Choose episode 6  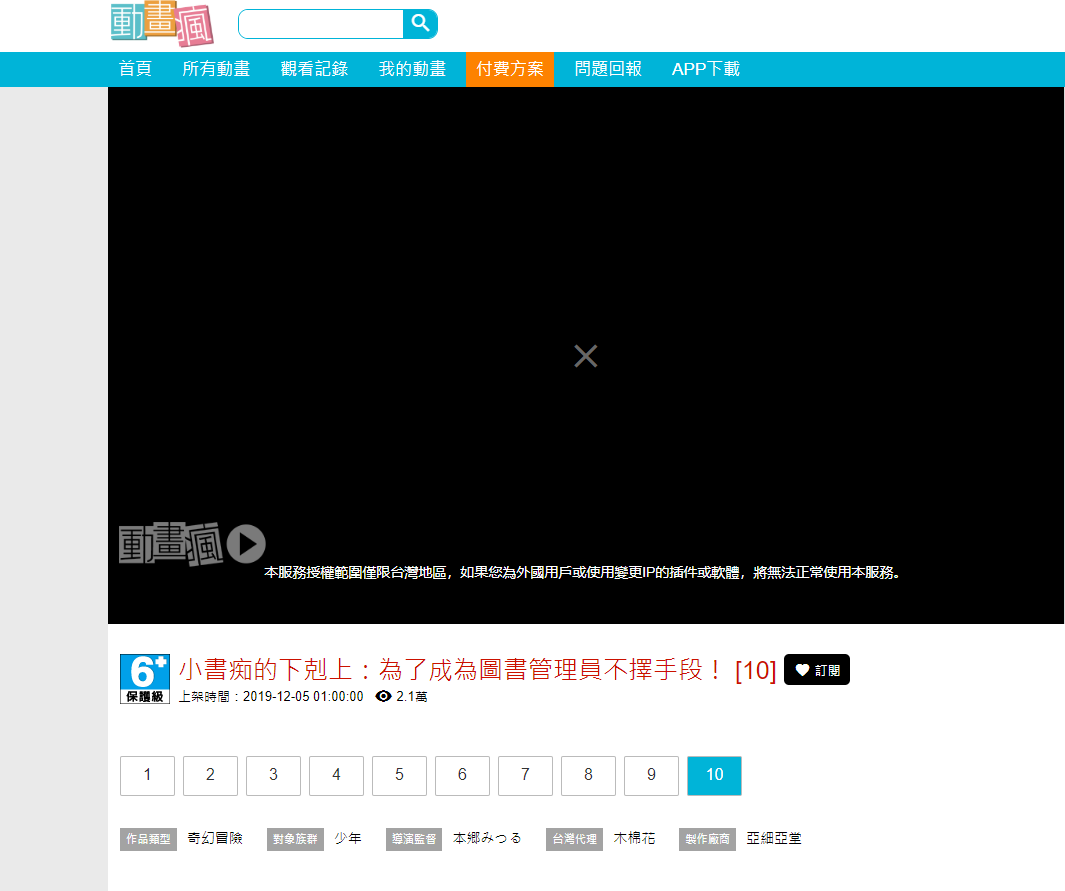[x=463, y=775]
